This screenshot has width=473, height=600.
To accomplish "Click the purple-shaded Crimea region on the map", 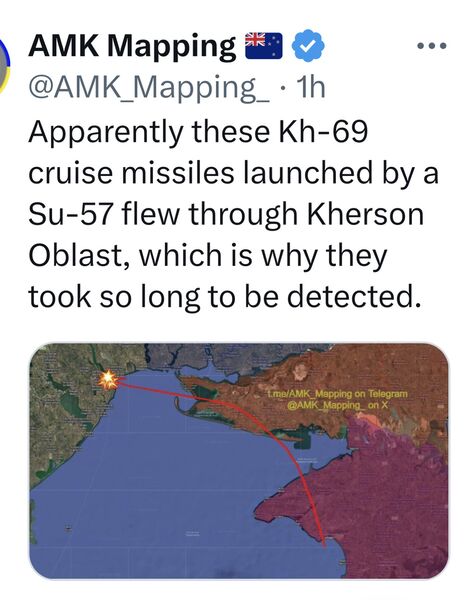I will pyautogui.click(x=383, y=505).
